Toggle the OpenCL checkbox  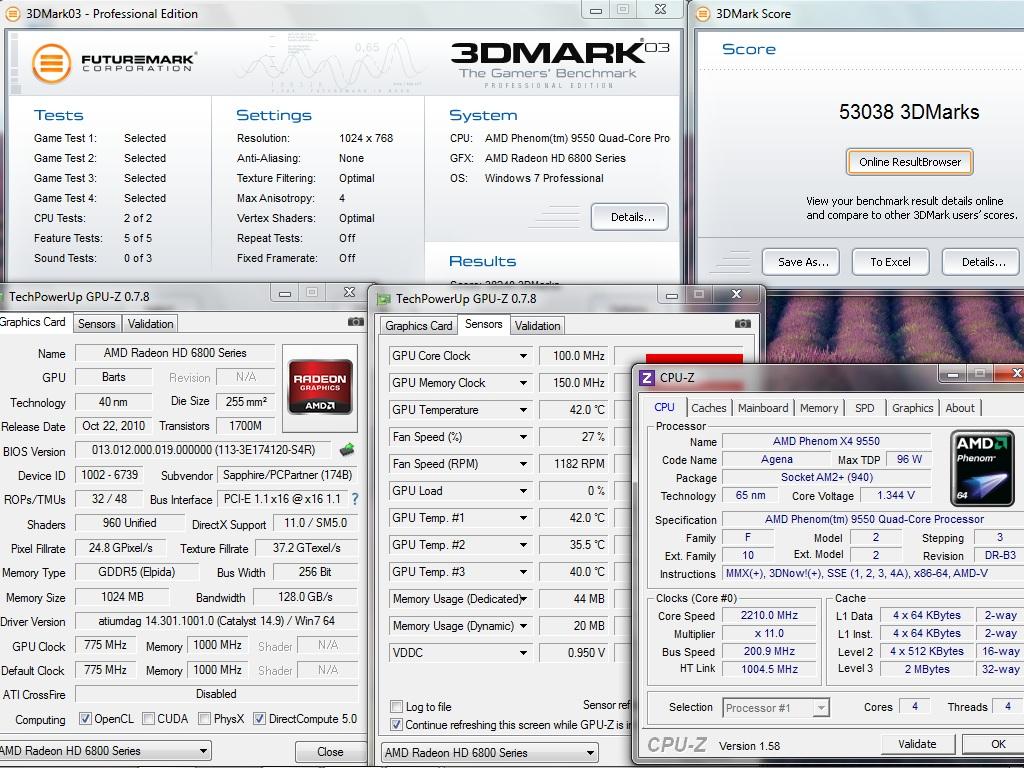85,718
